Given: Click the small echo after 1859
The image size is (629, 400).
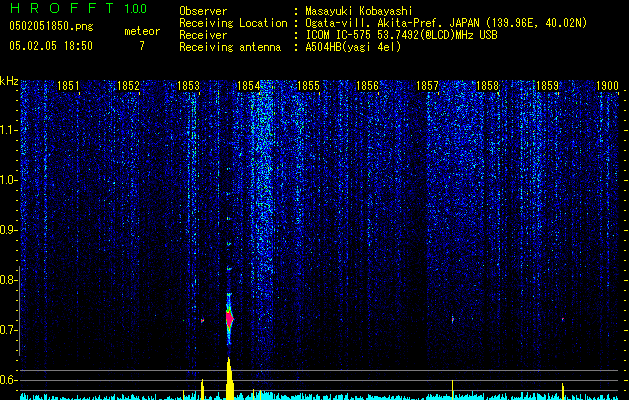Looking at the screenshot, I should pos(563,319).
